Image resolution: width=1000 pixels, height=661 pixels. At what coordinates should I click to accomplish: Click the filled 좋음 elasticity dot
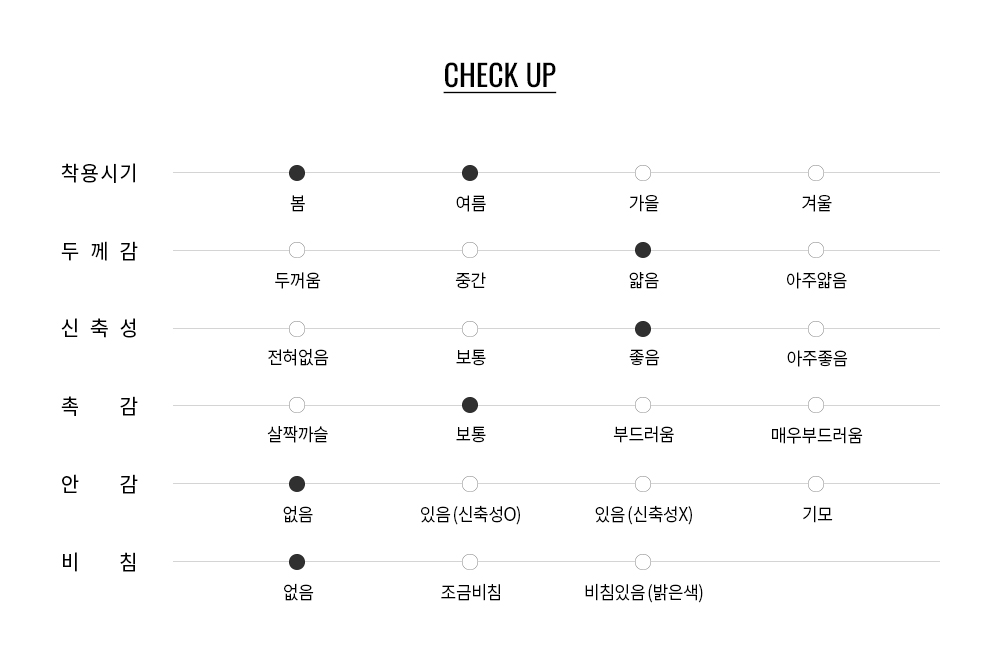(x=643, y=329)
